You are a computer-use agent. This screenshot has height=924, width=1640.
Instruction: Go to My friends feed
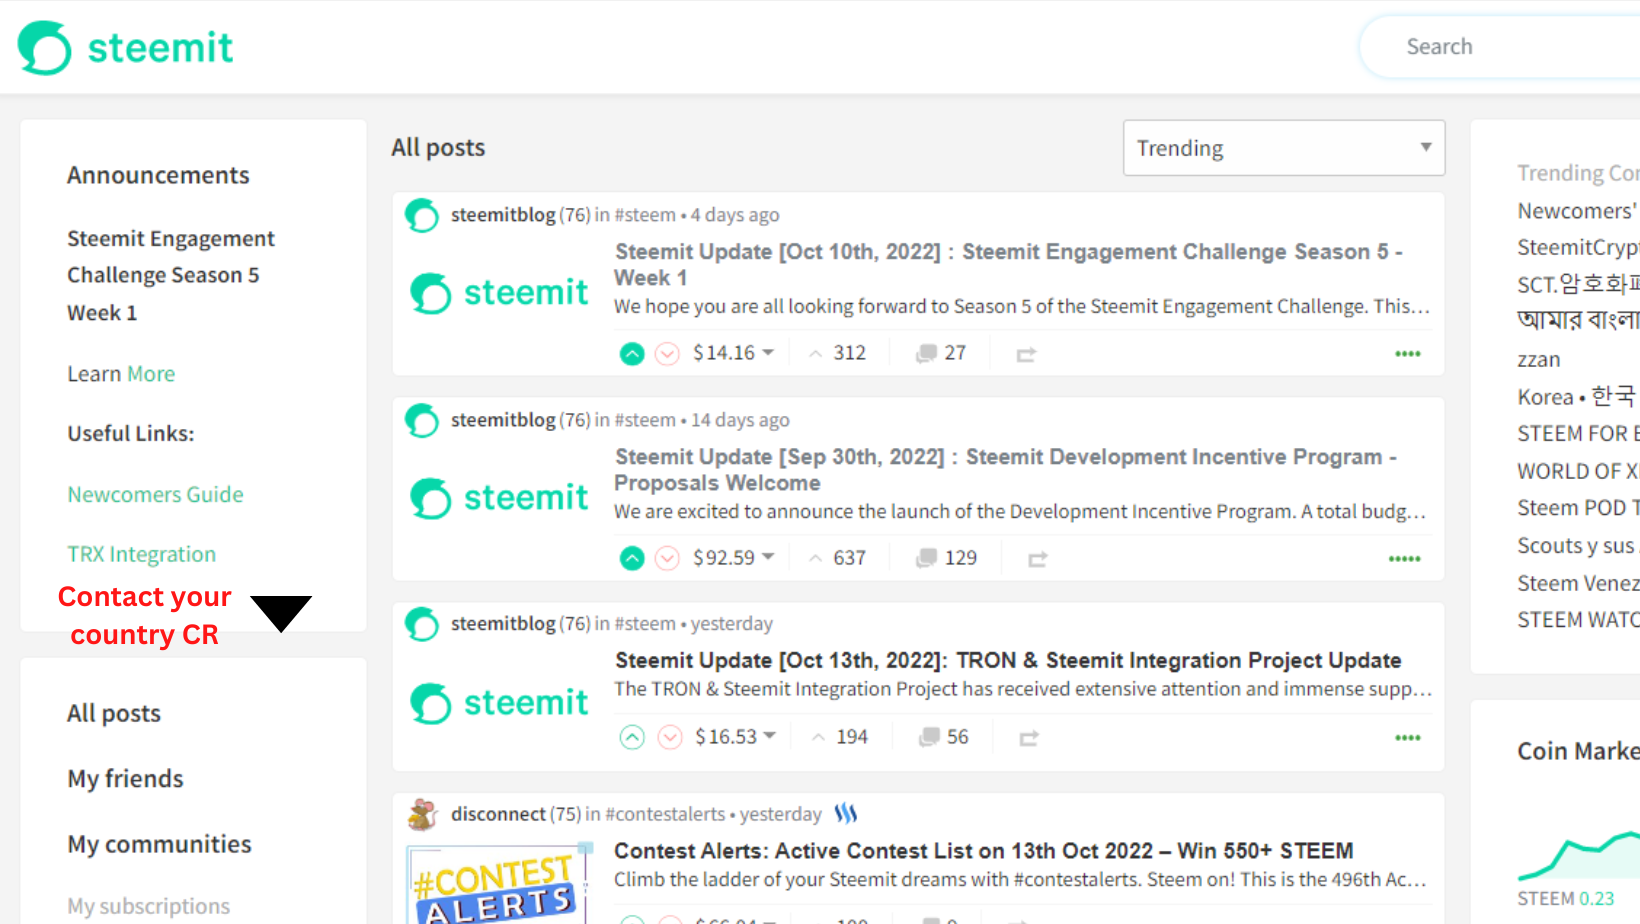pos(125,779)
